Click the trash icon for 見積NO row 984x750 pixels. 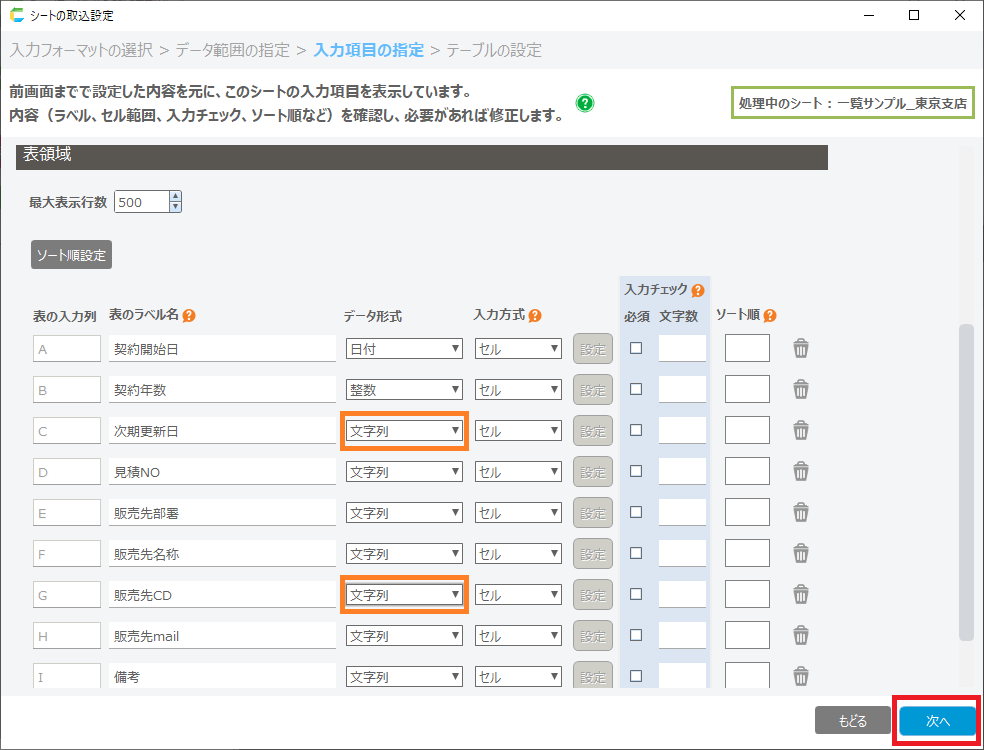tap(801, 471)
